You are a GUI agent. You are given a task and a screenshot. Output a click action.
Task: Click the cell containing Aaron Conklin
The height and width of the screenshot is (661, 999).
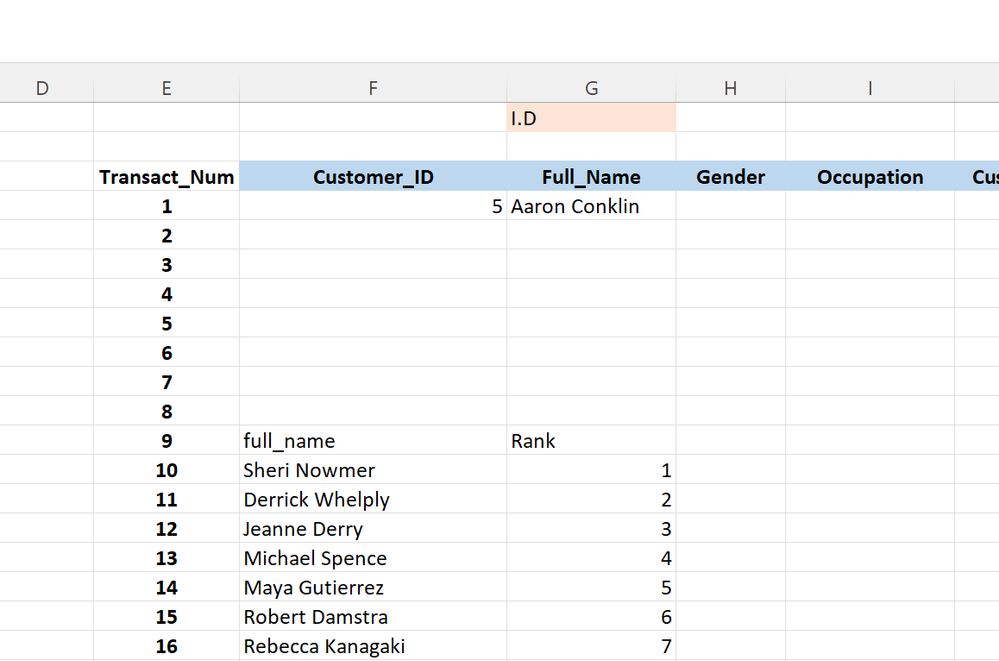(x=591, y=206)
